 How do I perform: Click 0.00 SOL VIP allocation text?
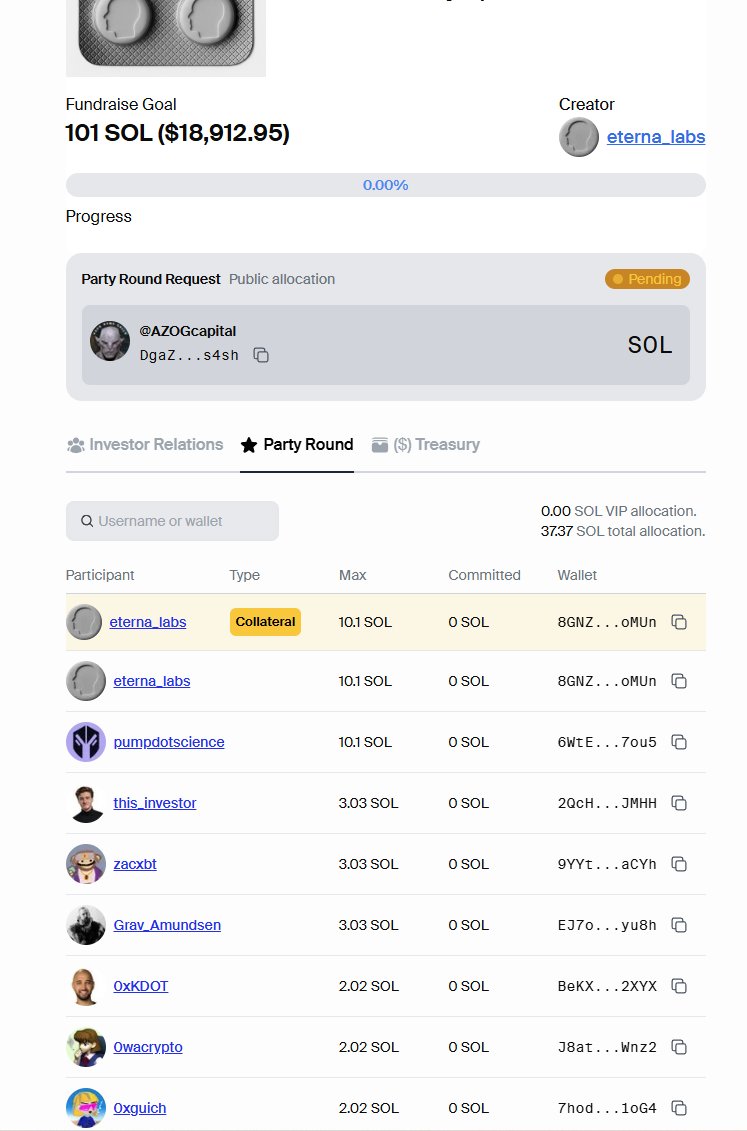click(619, 511)
